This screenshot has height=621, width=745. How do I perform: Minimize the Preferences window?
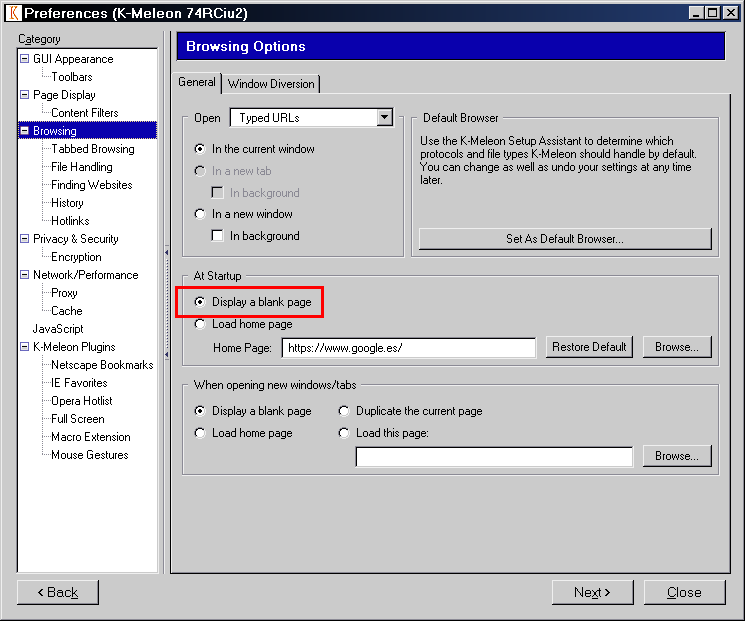(696, 13)
